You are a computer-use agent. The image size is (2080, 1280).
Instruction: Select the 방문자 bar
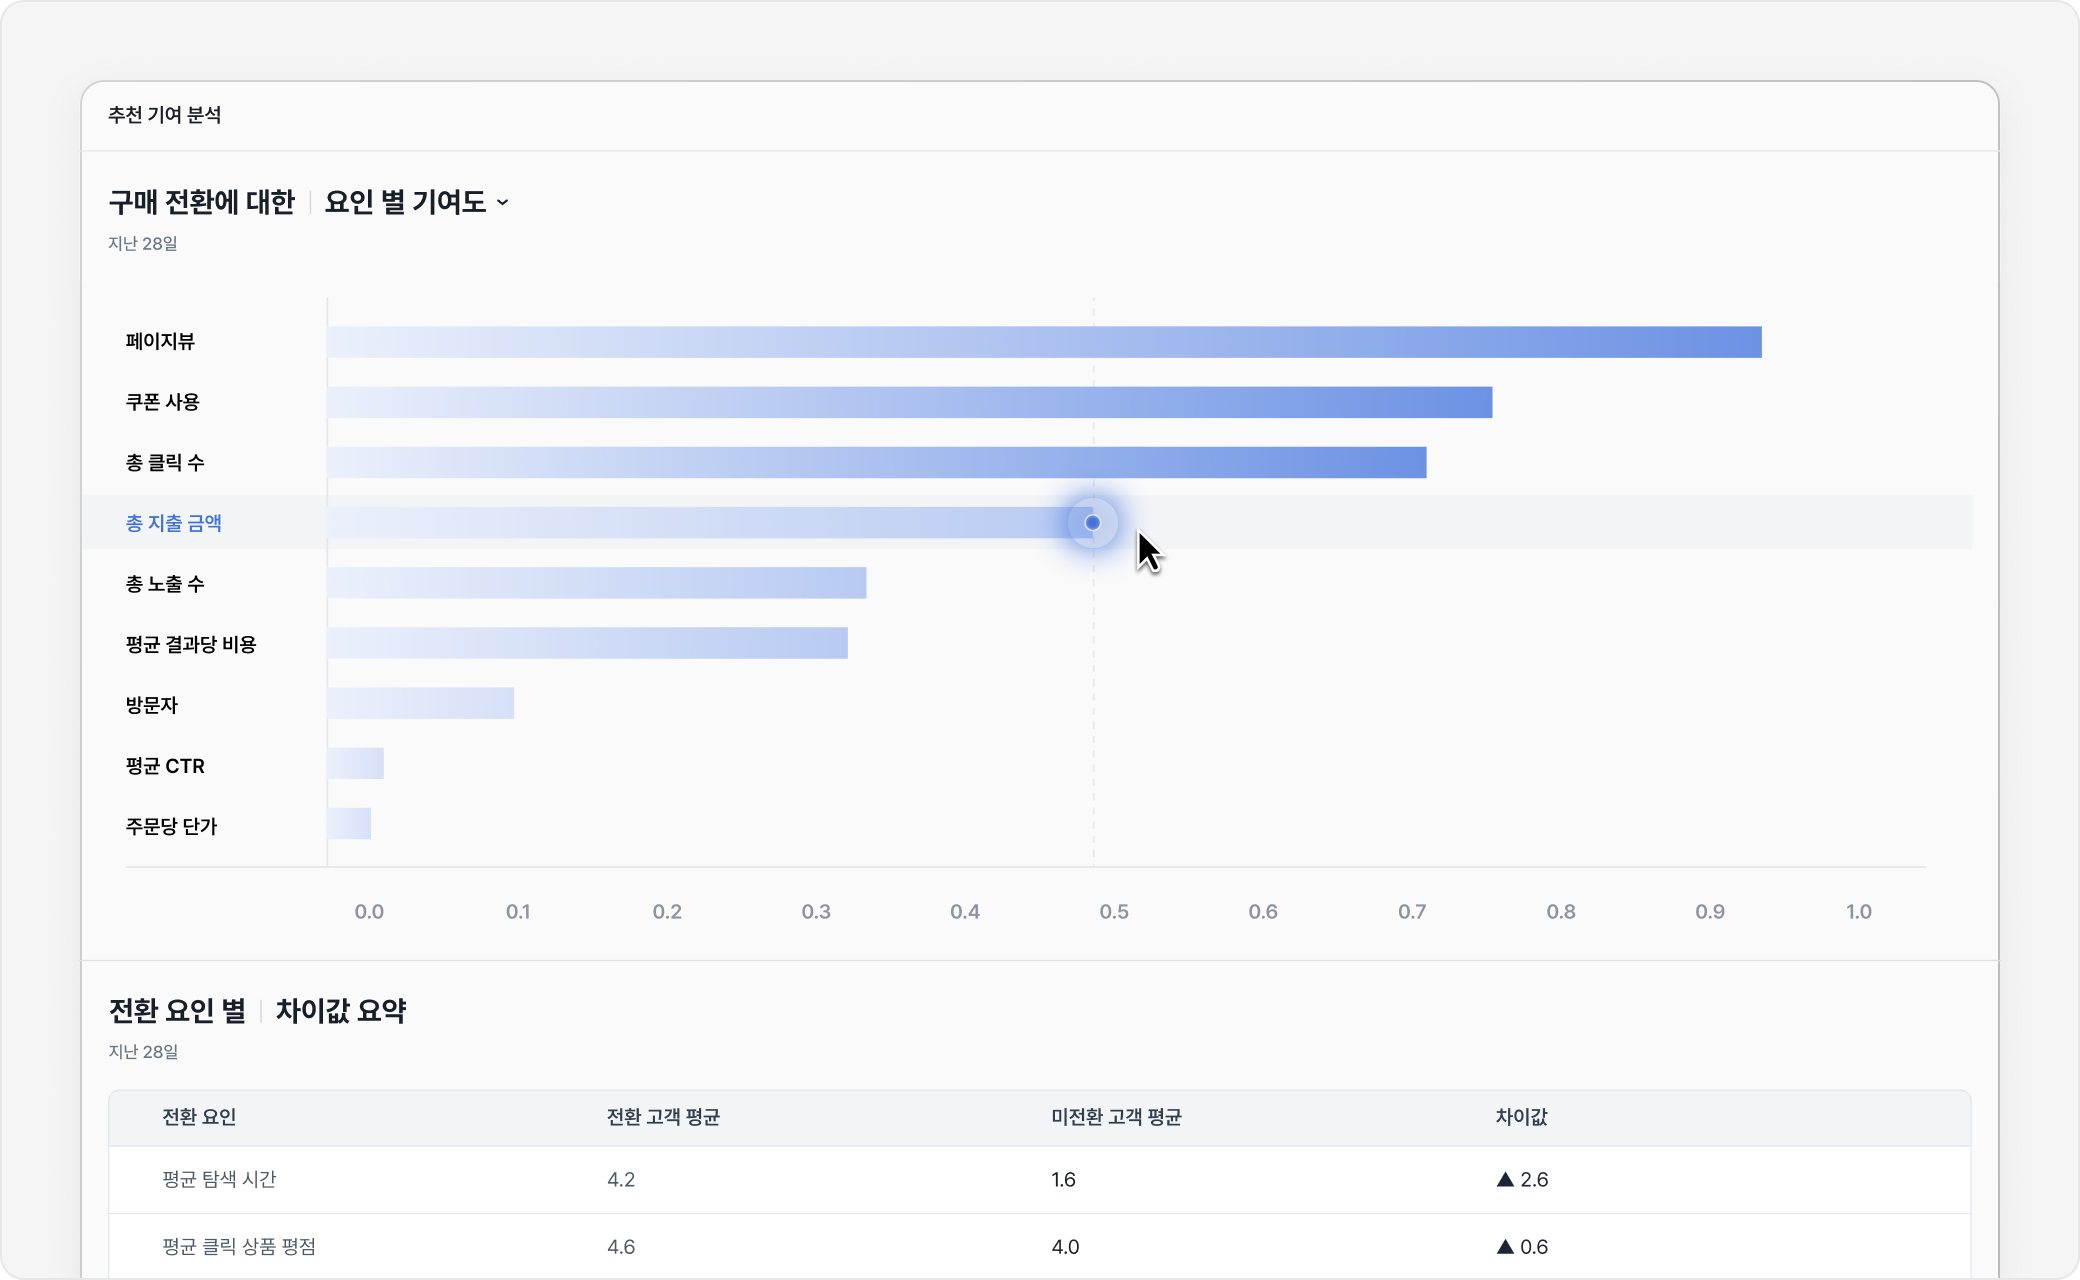point(420,703)
